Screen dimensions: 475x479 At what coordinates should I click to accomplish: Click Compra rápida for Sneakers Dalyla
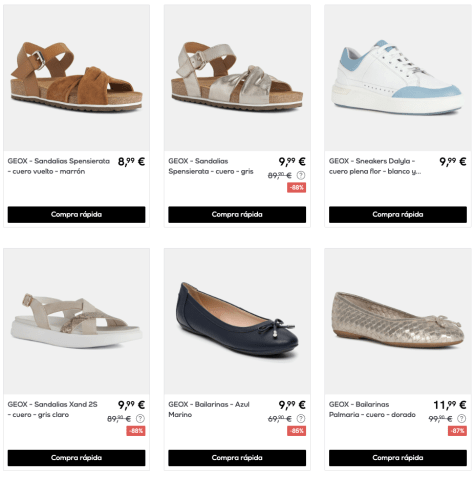[398, 214]
